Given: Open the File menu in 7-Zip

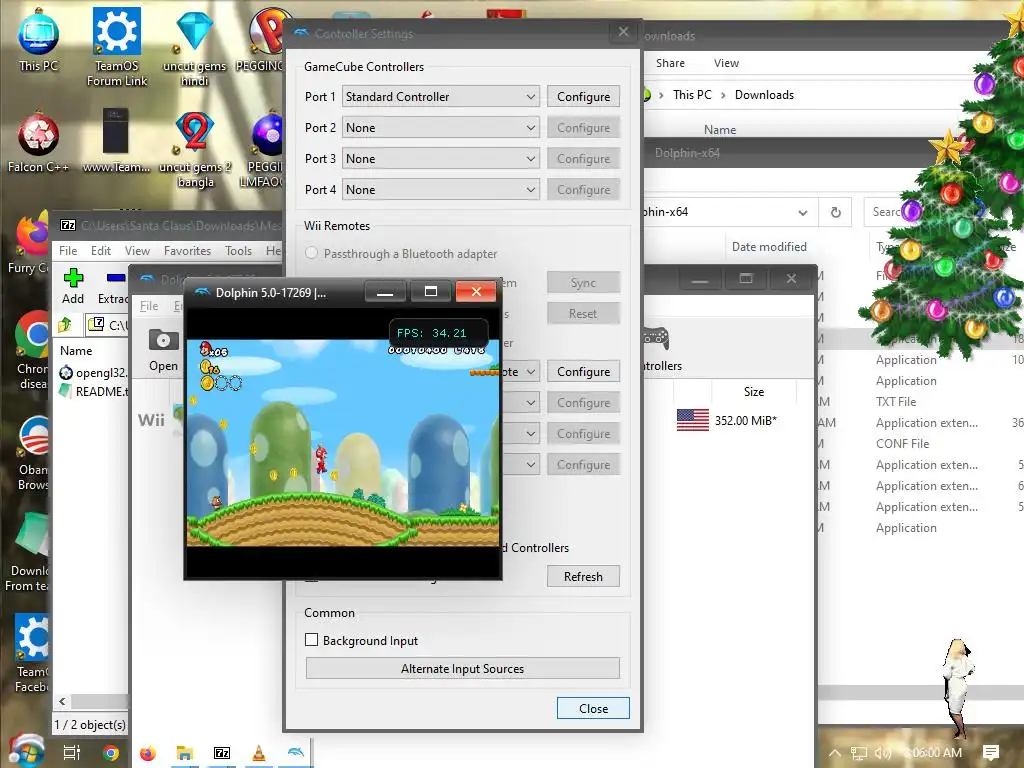Looking at the screenshot, I should pos(68,251).
